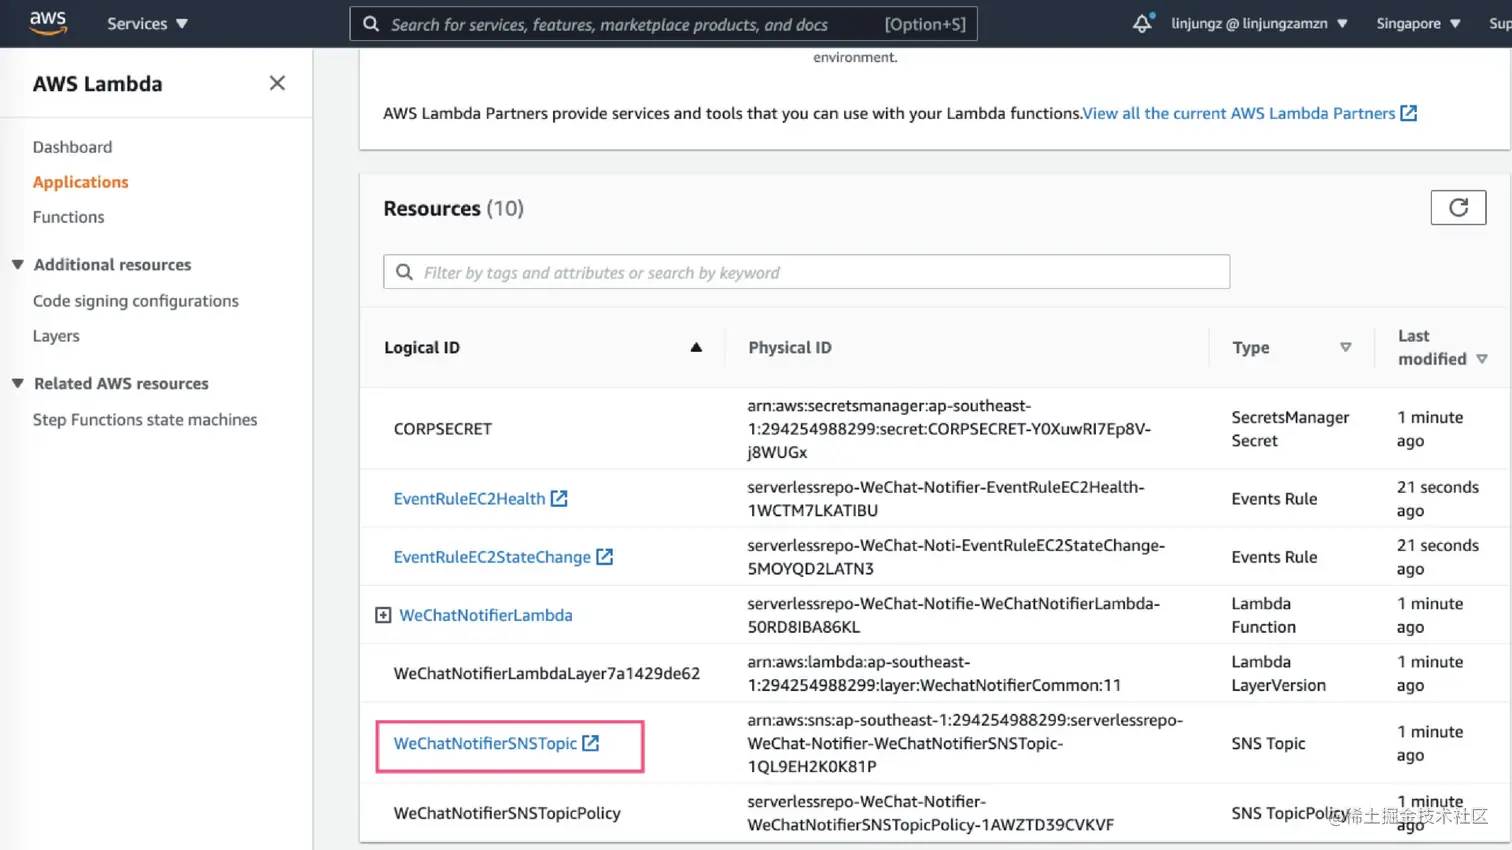Open the WeChatNotifierSNSTopic link
Image resolution: width=1512 pixels, height=850 pixels.
[485, 743]
